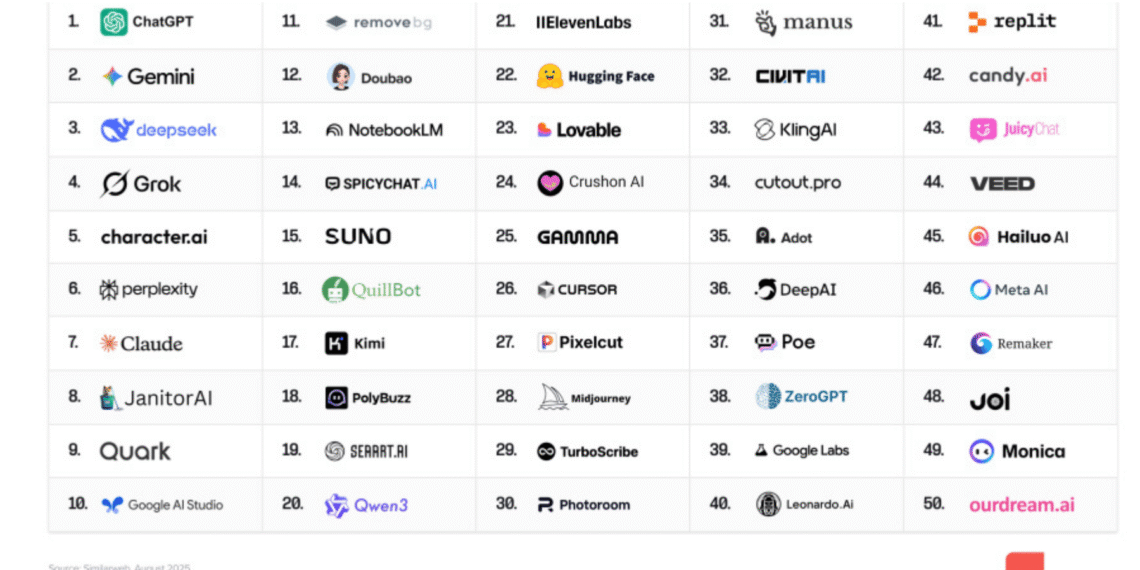Viewport: 1140px width, 570px height.
Task: Click the cutout.pro name
Action: (x=797, y=183)
